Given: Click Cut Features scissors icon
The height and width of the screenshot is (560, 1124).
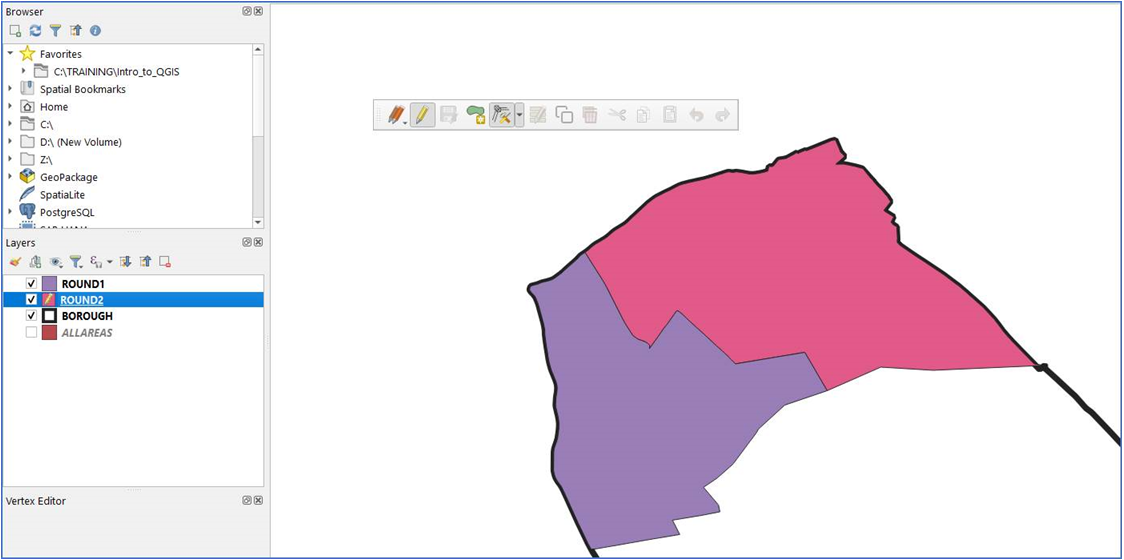Looking at the screenshot, I should point(616,115).
